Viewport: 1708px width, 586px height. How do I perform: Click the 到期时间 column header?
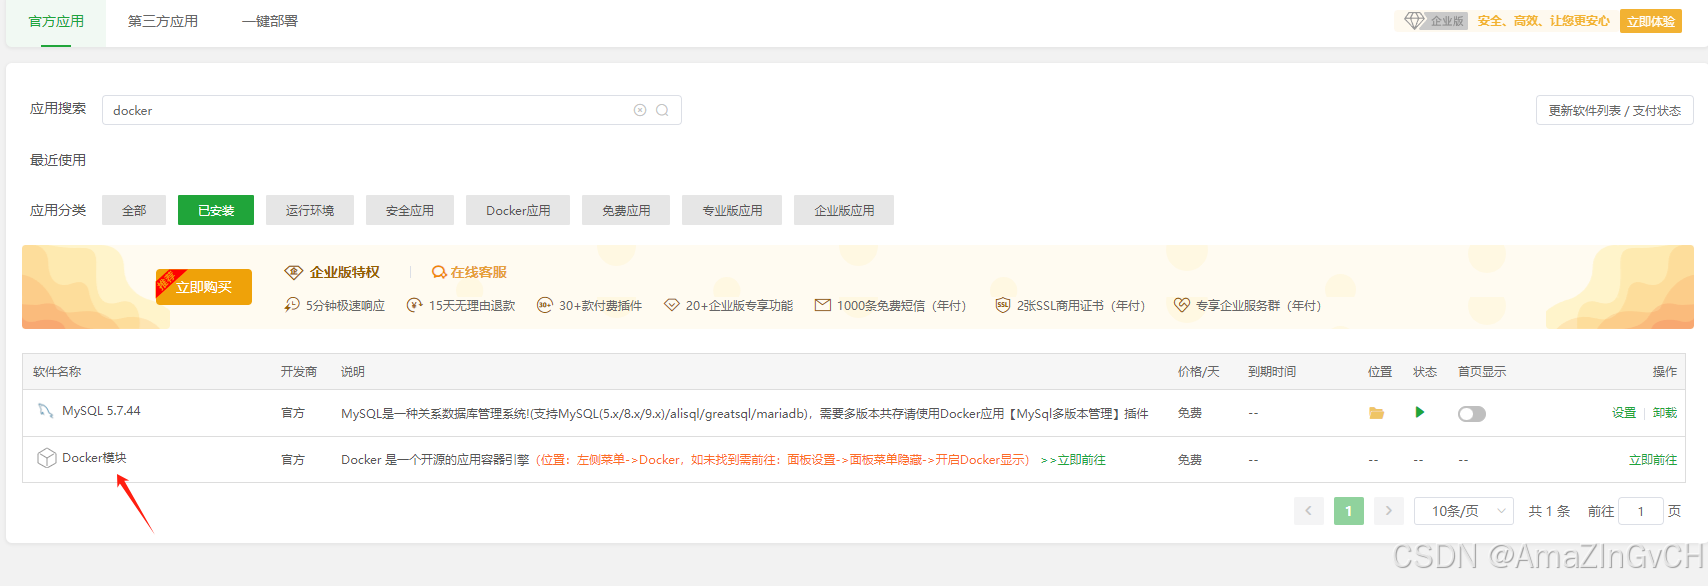[x=1272, y=371]
